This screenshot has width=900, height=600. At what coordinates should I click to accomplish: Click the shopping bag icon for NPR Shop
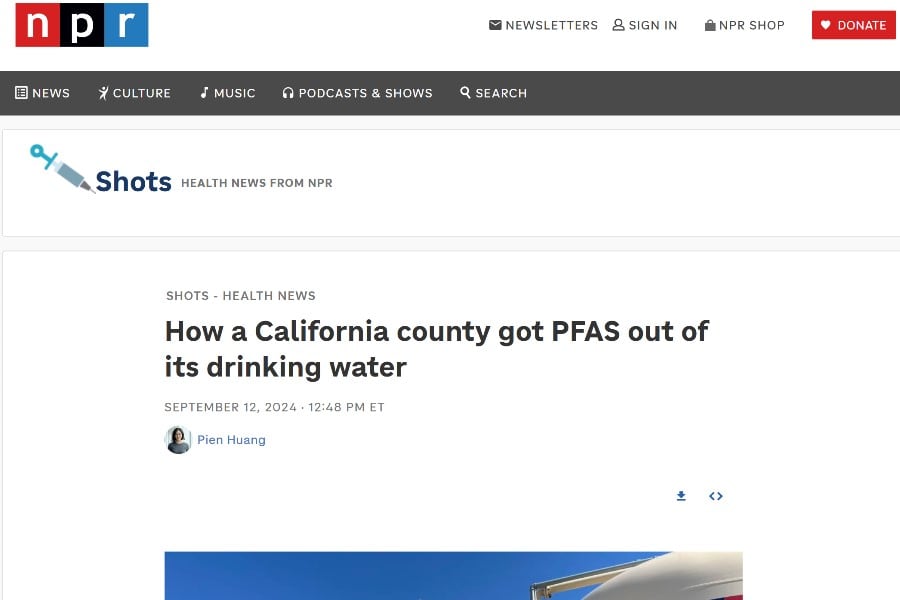(710, 25)
